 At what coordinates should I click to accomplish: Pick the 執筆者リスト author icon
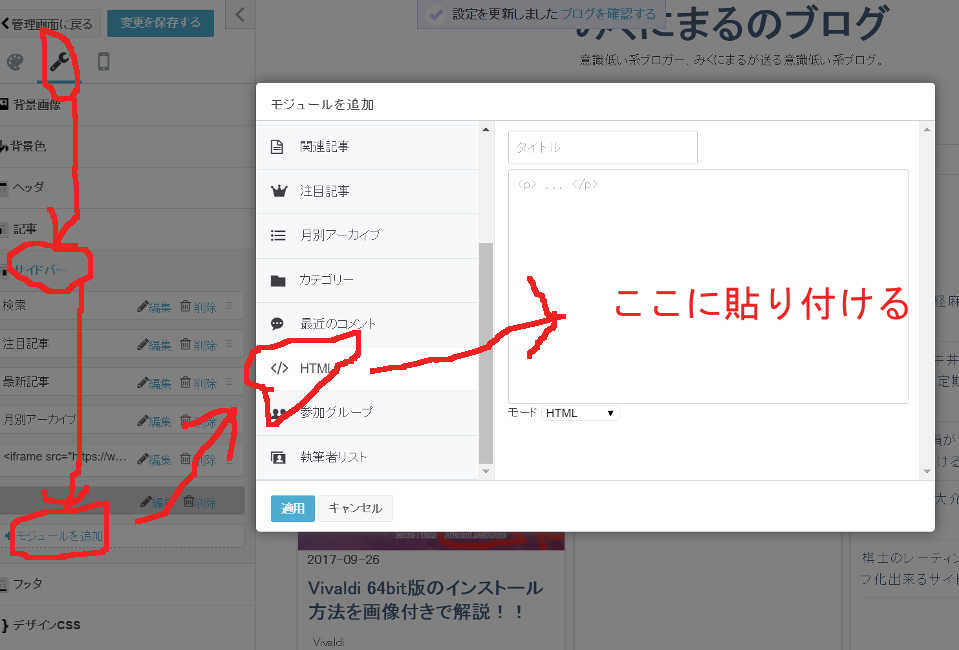pyautogui.click(x=278, y=457)
